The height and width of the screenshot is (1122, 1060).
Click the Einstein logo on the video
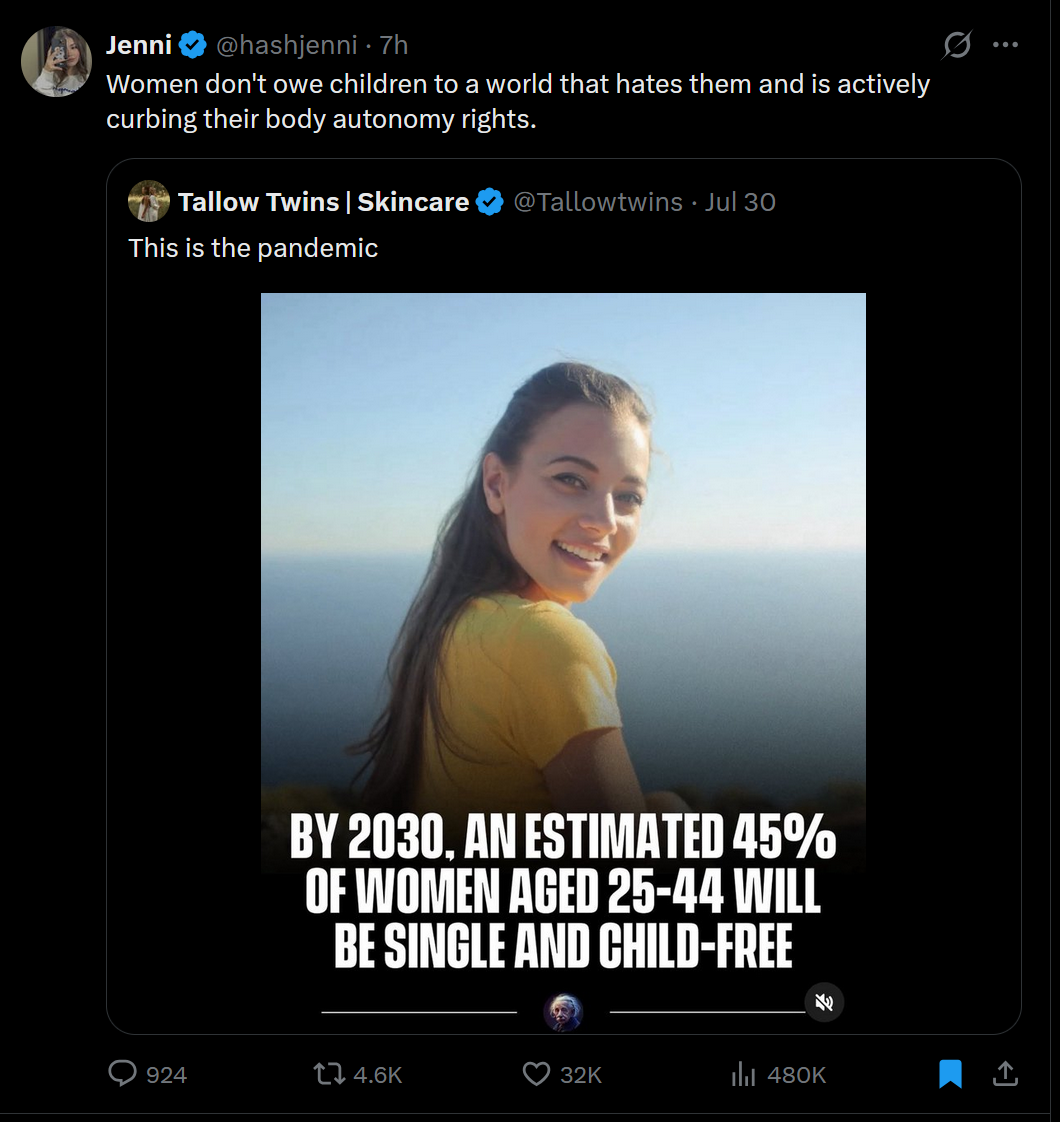(x=563, y=1011)
